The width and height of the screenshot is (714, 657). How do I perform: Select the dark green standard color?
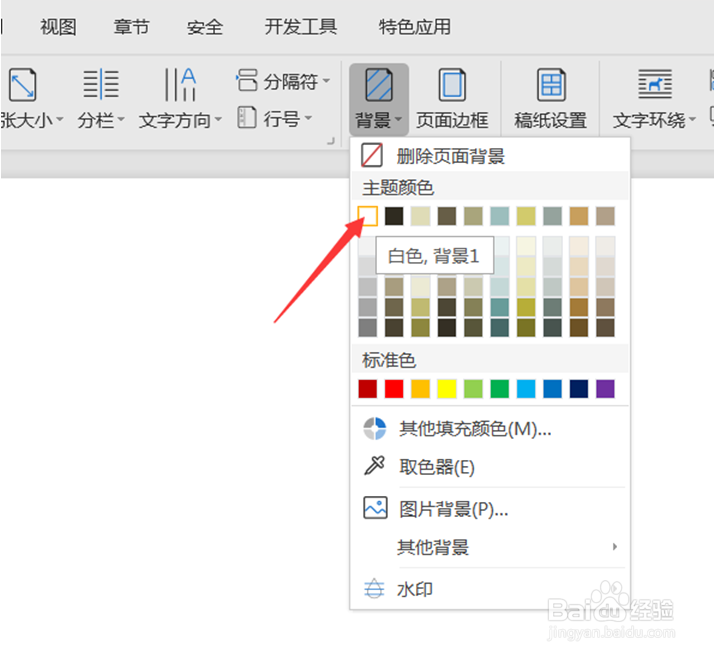[500, 389]
